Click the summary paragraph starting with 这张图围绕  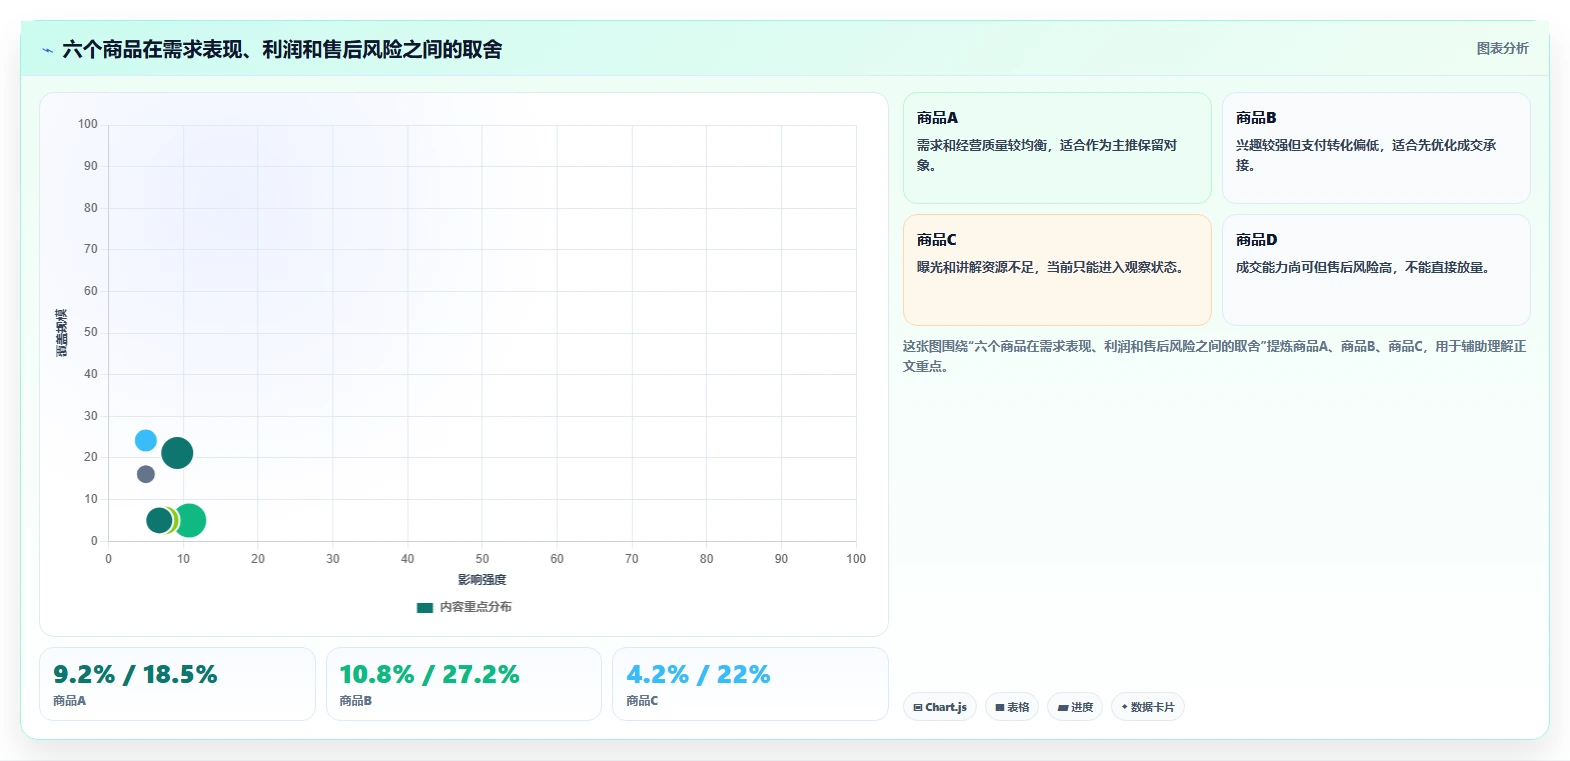(x=1214, y=356)
